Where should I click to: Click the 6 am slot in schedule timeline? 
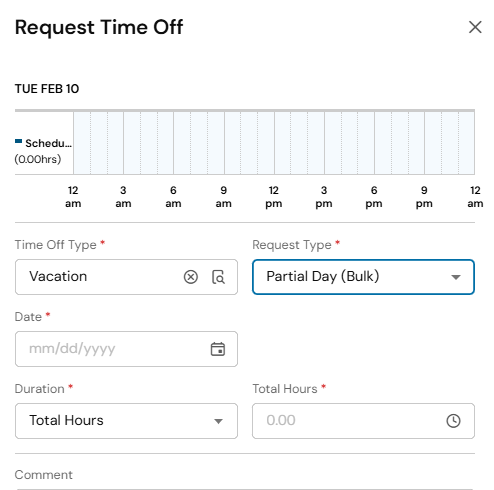(x=182, y=143)
